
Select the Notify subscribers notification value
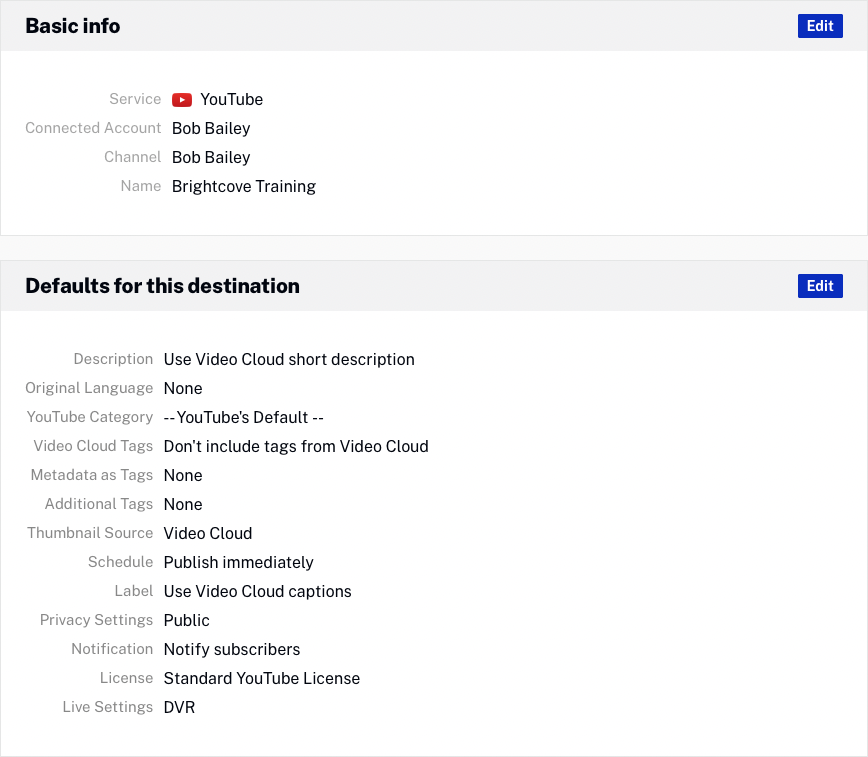pos(232,649)
